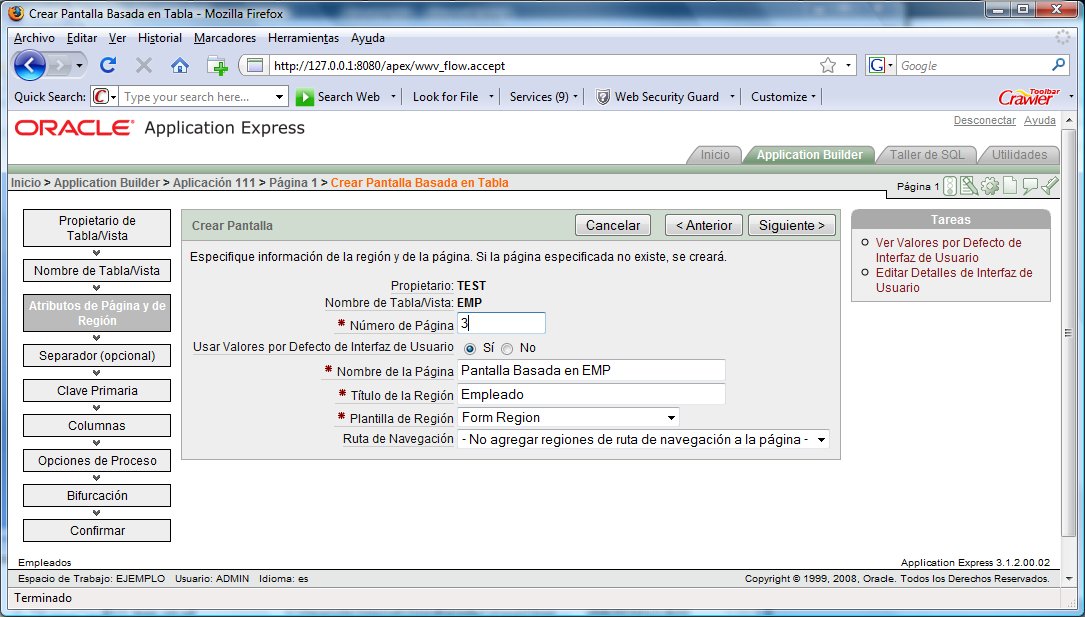Open the Services (9) dropdown arrow
Screen dimensions: 1085x617
tap(575, 97)
